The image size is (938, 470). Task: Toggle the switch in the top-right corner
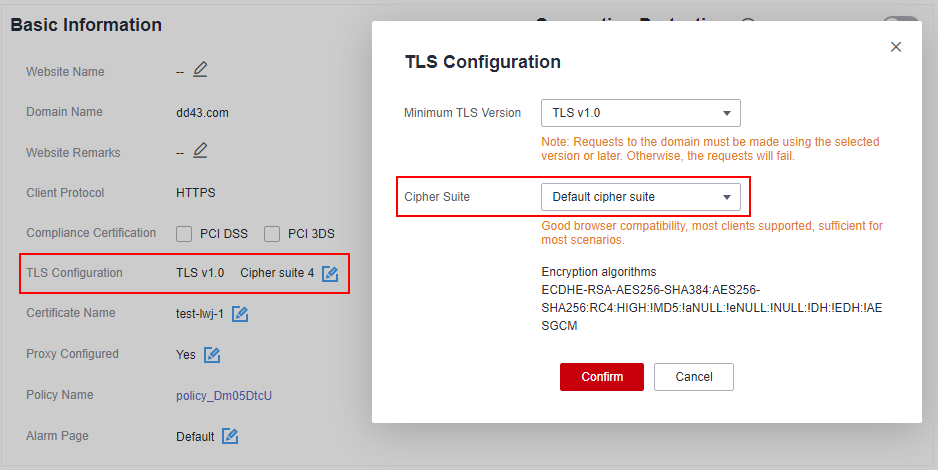[900, 22]
